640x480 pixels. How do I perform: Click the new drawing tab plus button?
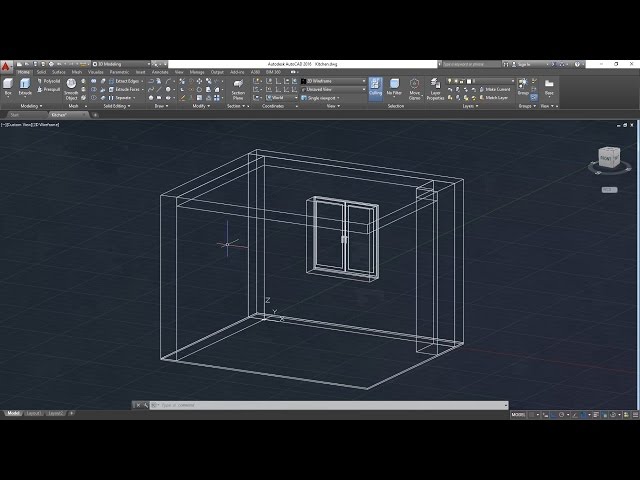95,115
